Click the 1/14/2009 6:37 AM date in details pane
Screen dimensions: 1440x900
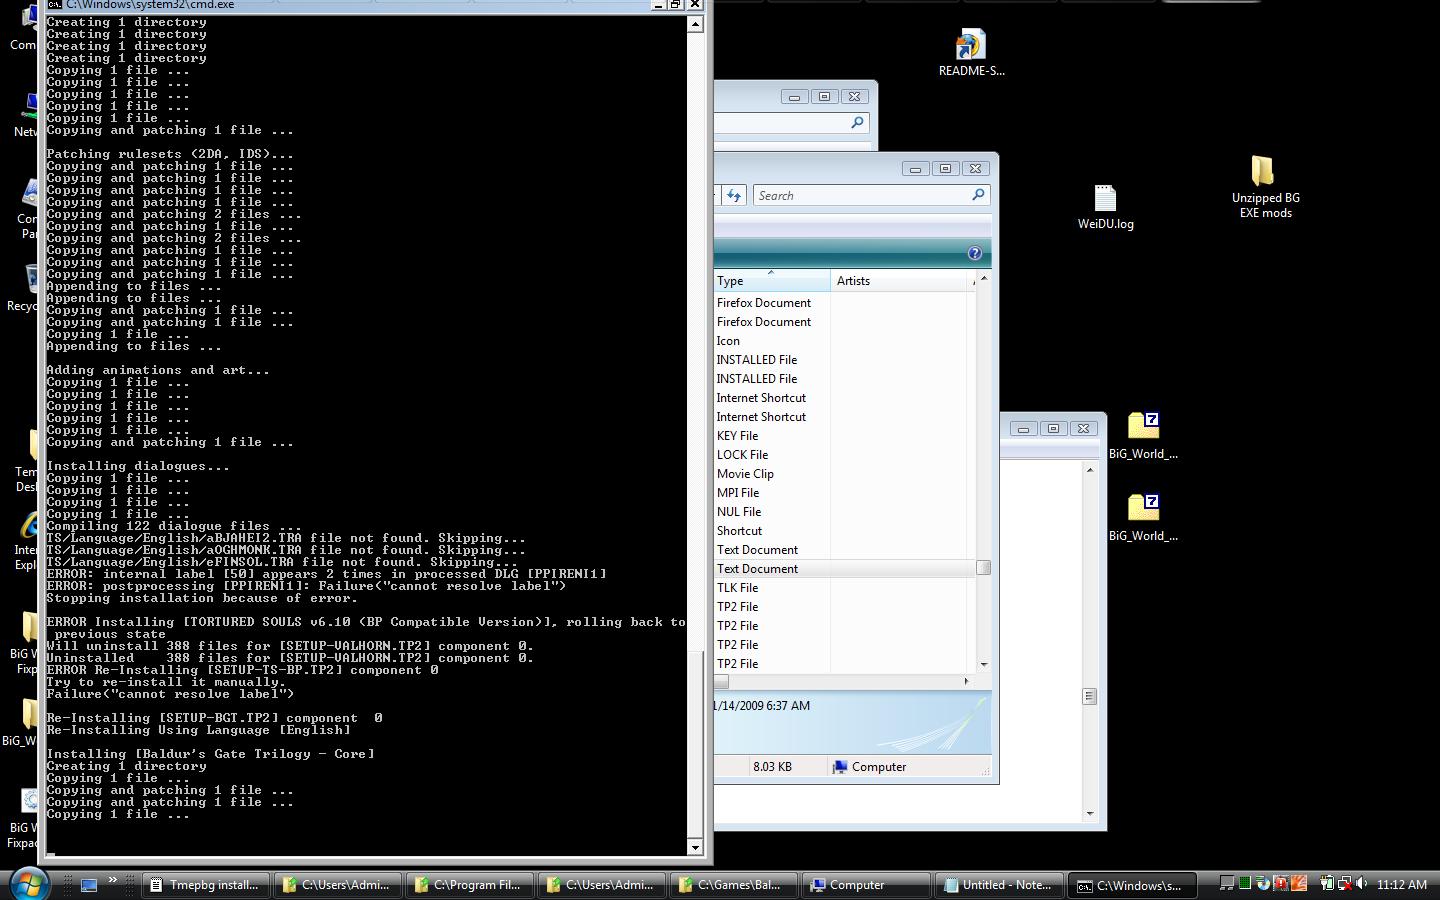(x=762, y=706)
